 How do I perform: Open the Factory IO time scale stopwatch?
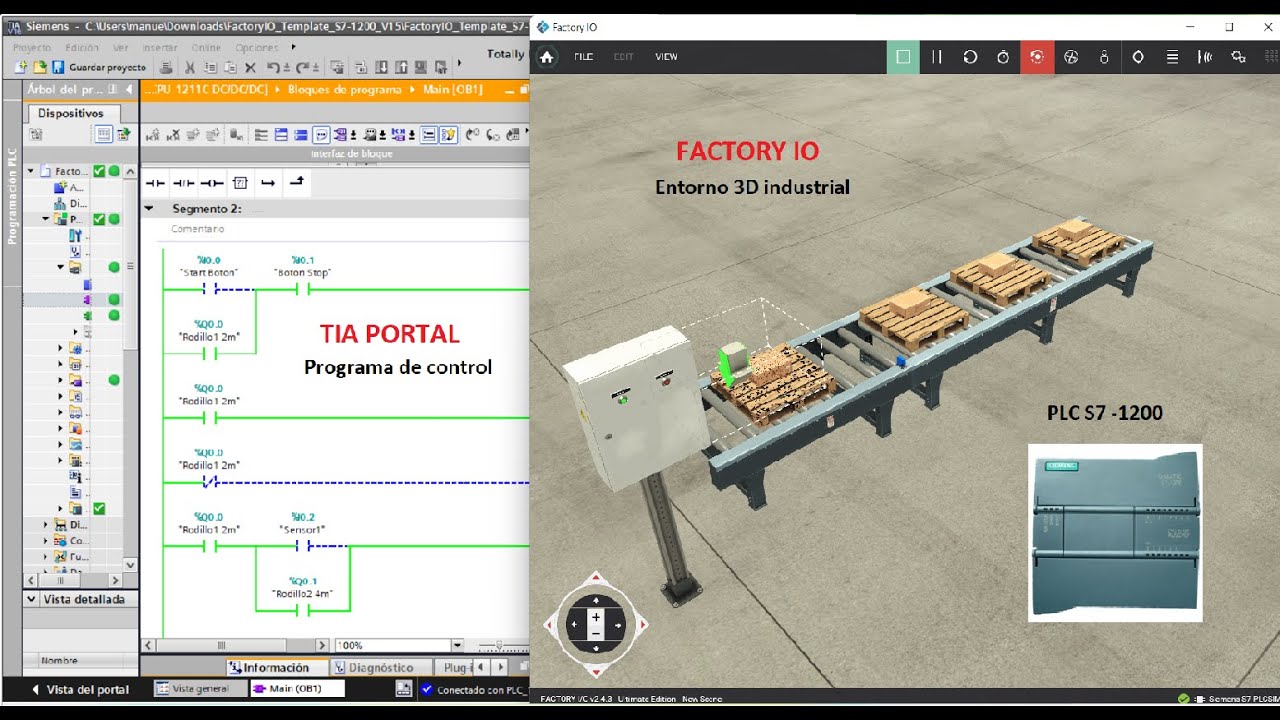click(x=1003, y=57)
